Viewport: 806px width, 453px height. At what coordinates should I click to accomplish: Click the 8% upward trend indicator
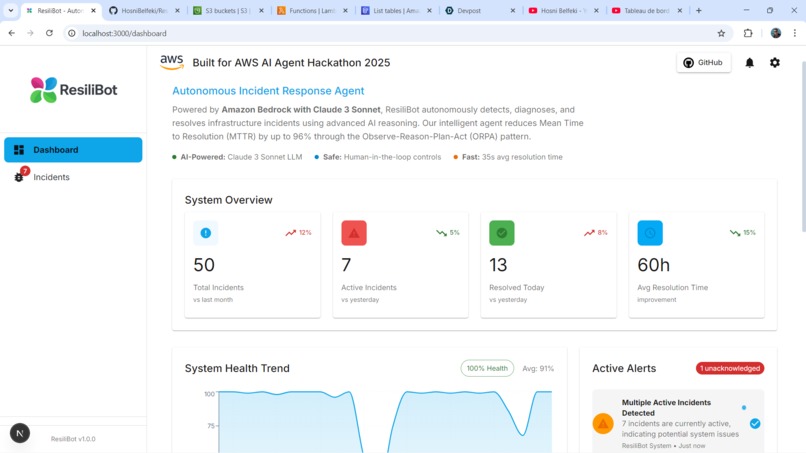point(595,232)
